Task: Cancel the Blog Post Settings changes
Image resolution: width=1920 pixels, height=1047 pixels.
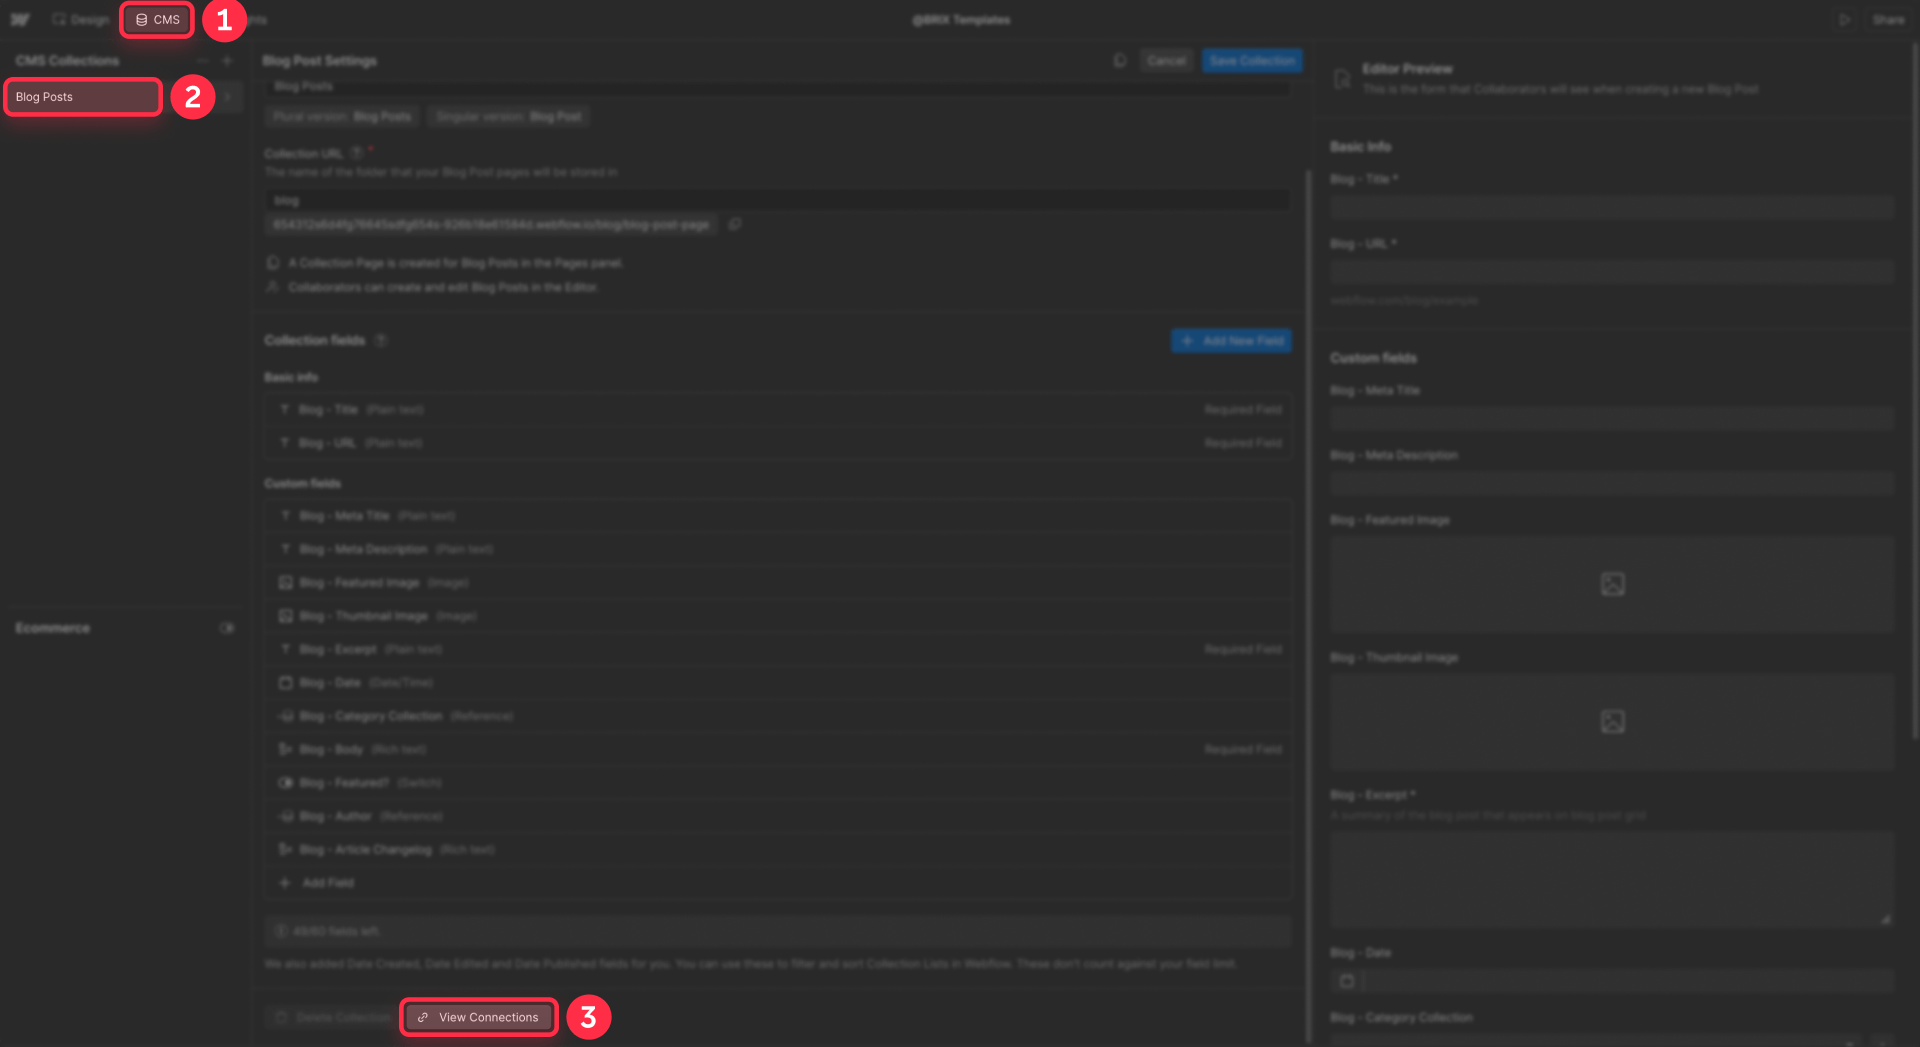Action: (x=1166, y=60)
